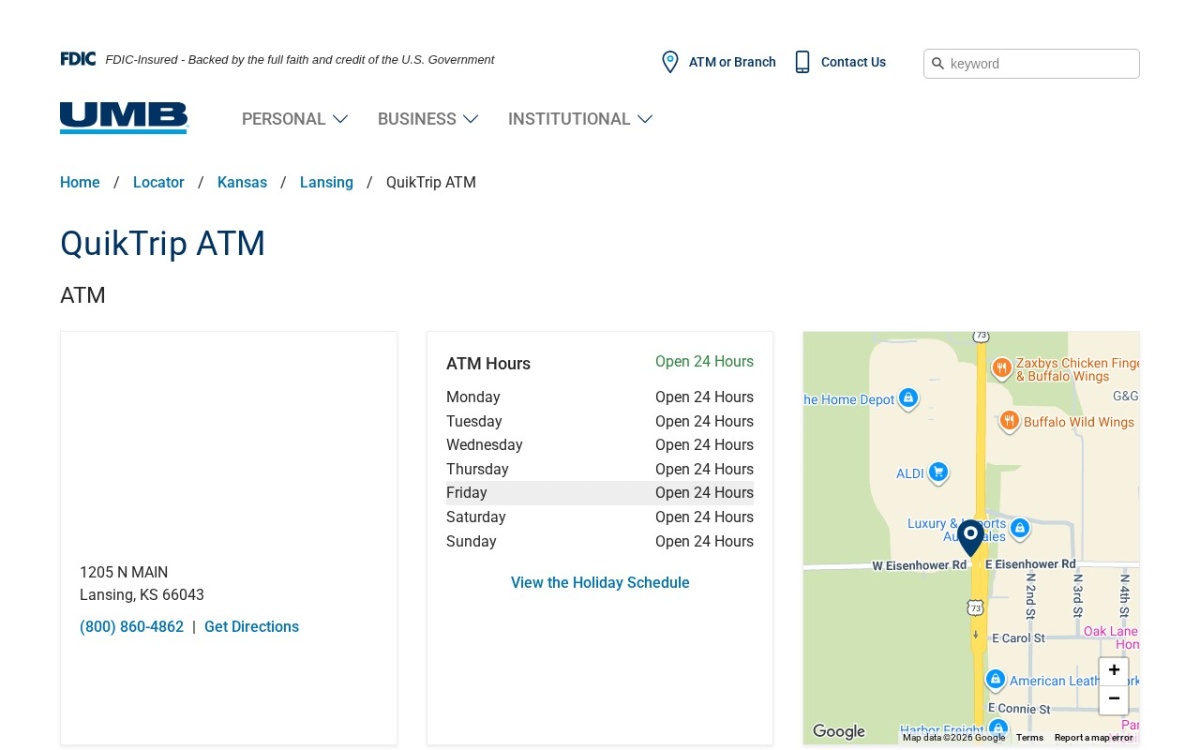Open the map Terms link

pyautogui.click(x=1030, y=738)
